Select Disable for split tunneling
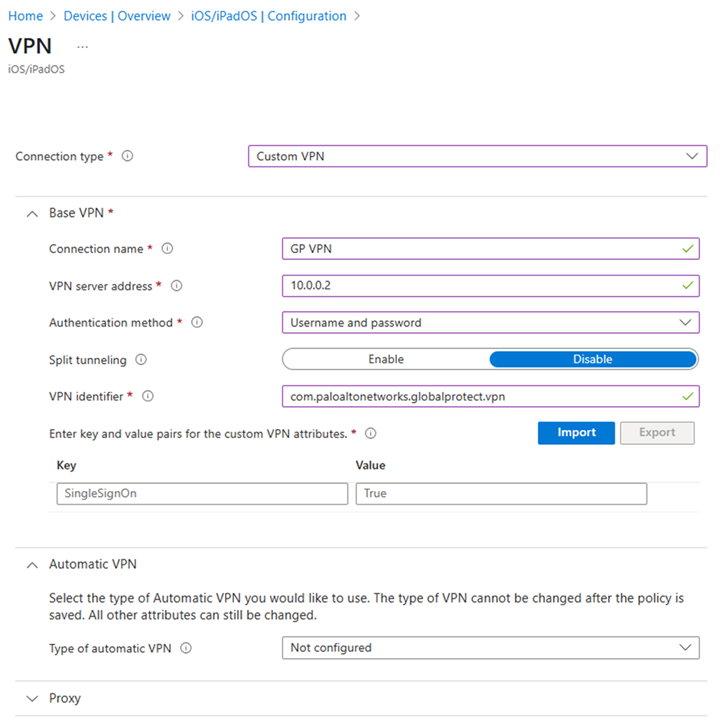 coord(592,359)
